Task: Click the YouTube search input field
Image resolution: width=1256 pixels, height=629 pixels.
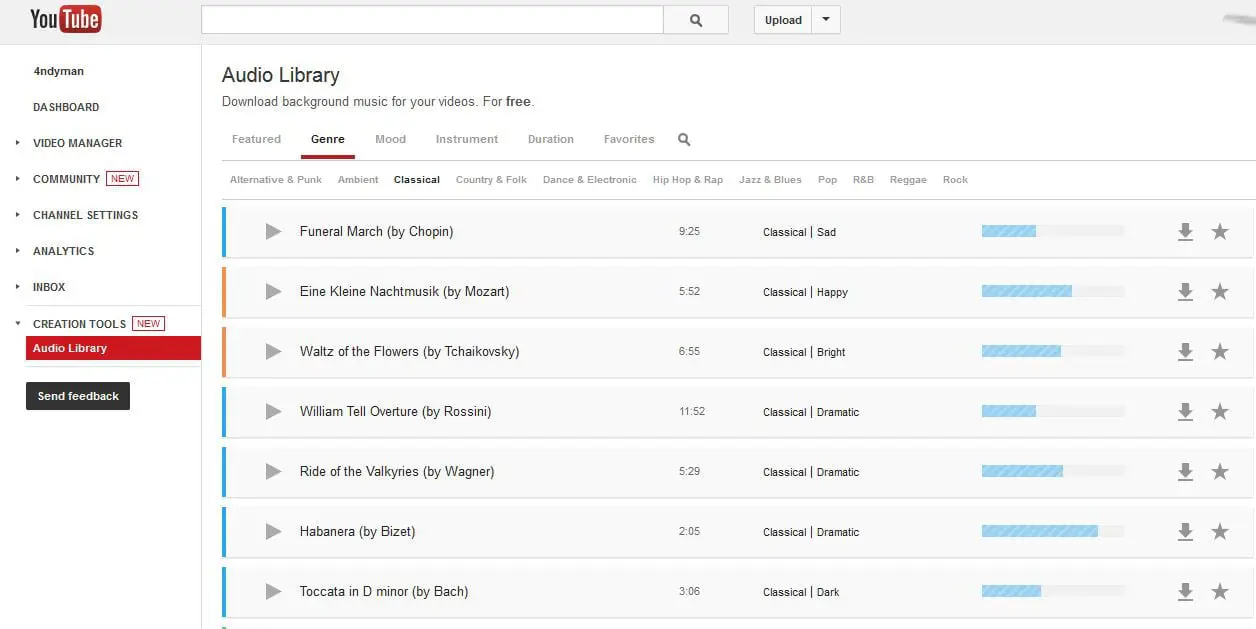Action: click(x=432, y=20)
